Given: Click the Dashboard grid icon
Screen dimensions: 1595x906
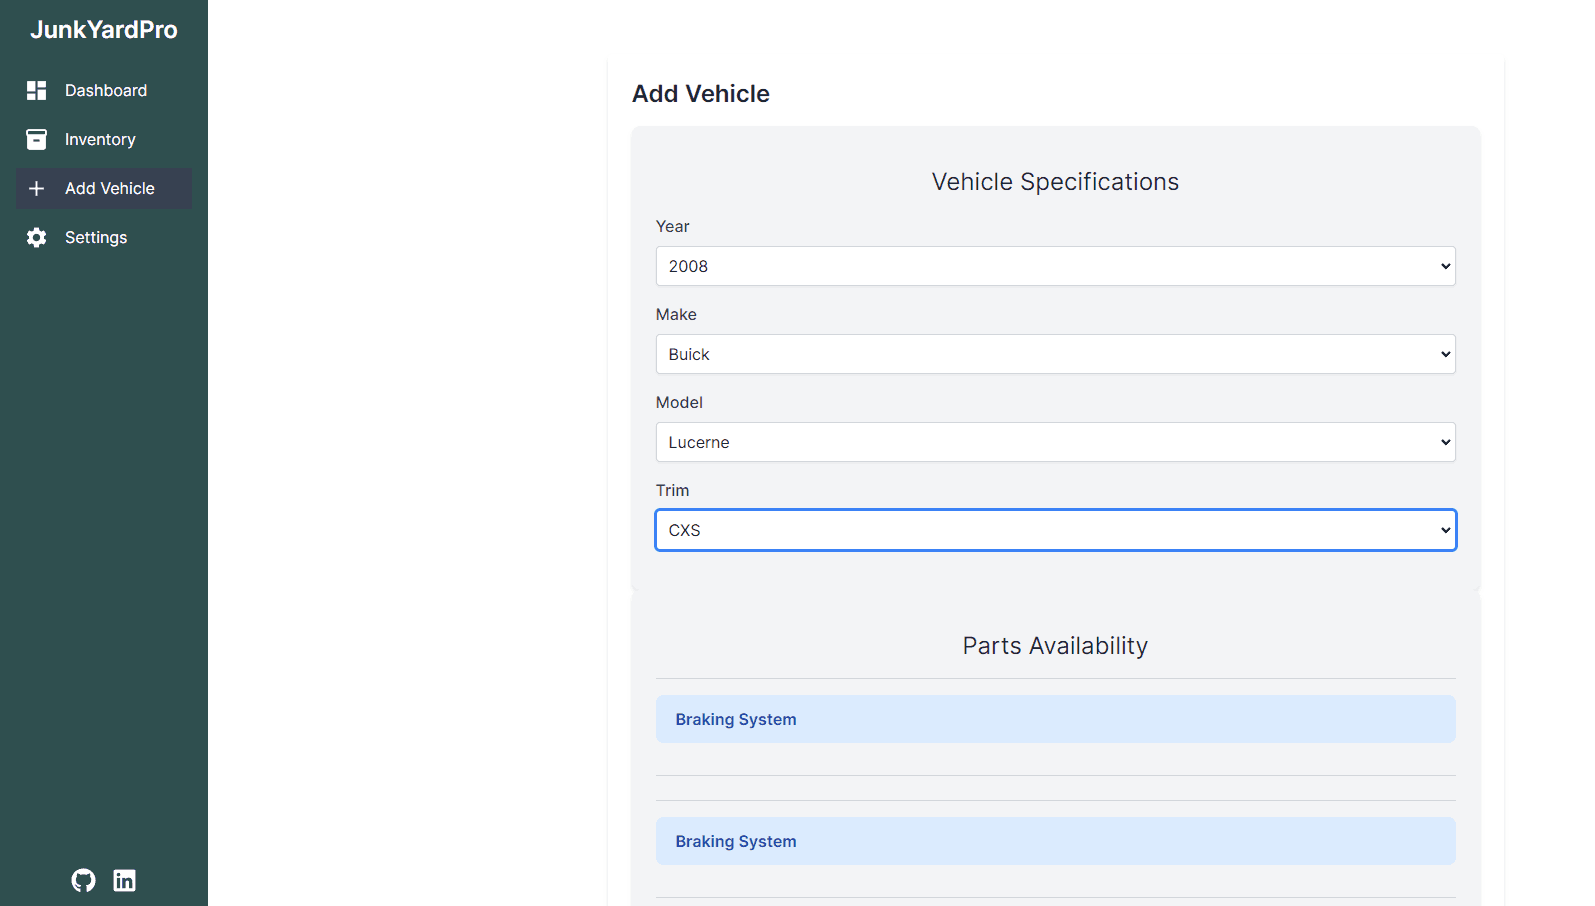Looking at the screenshot, I should pos(37,91).
